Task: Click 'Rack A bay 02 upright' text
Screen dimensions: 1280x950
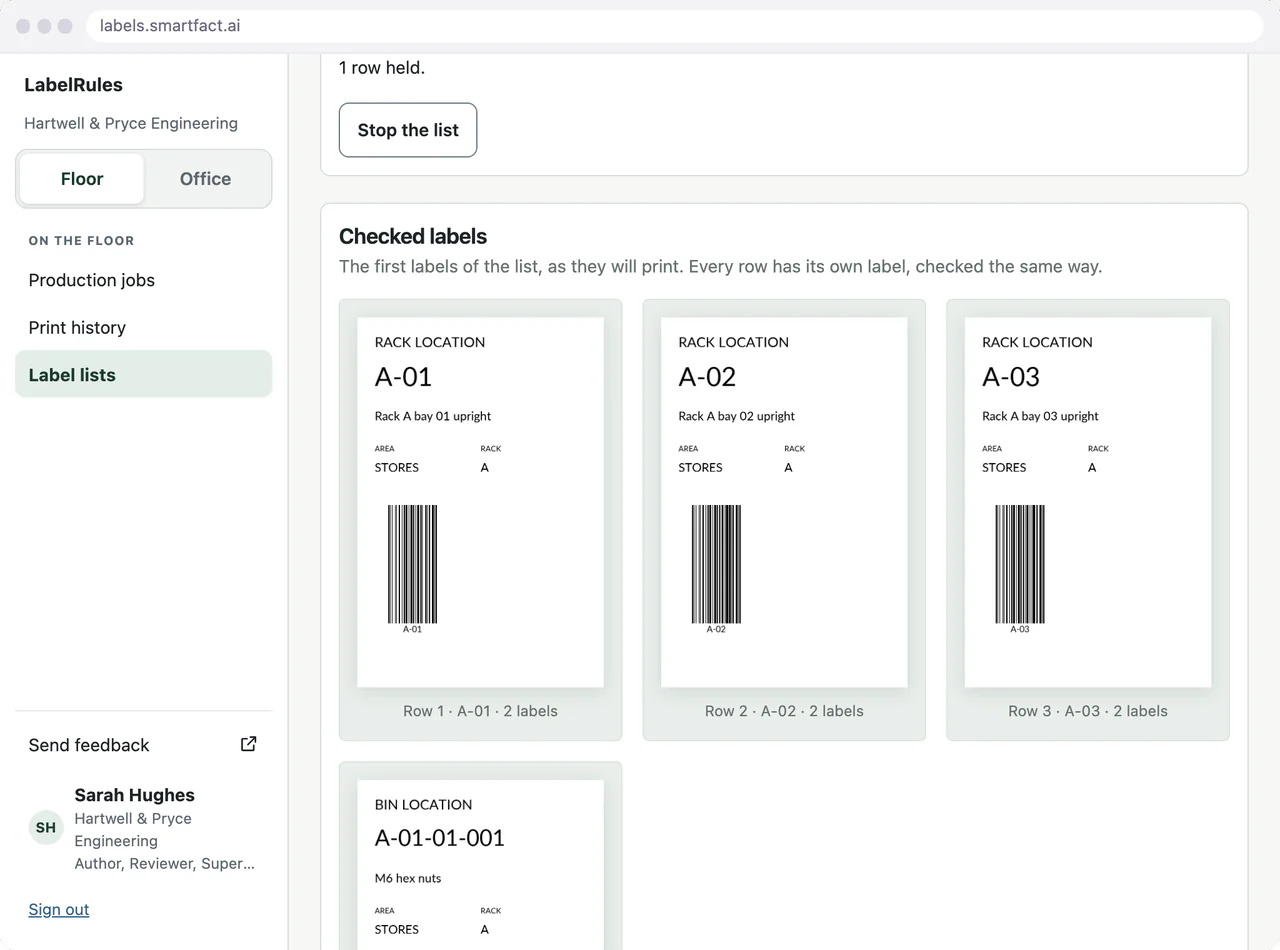Action: click(x=737, y=416)
